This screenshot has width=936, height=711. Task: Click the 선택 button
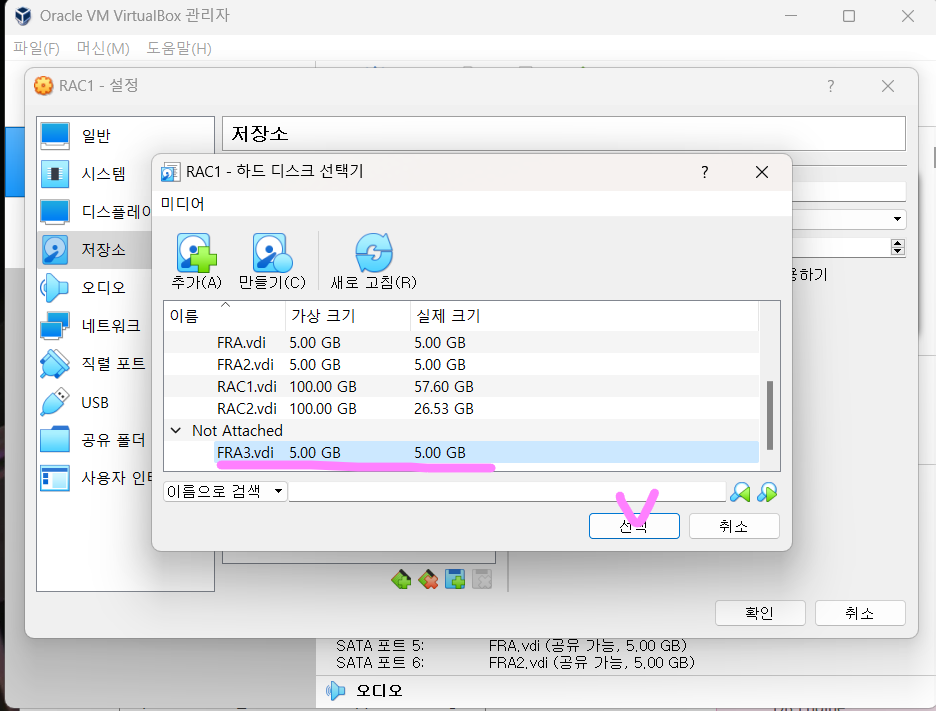point(634,526)
